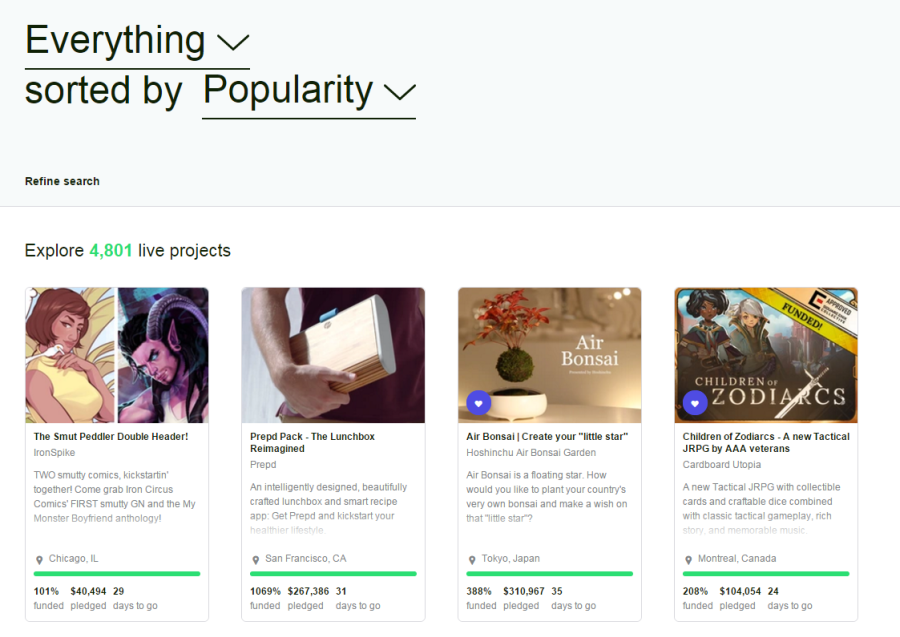Click Air Bonsai funding progress bar
The image size is (900, 637).
click(549, 574)
